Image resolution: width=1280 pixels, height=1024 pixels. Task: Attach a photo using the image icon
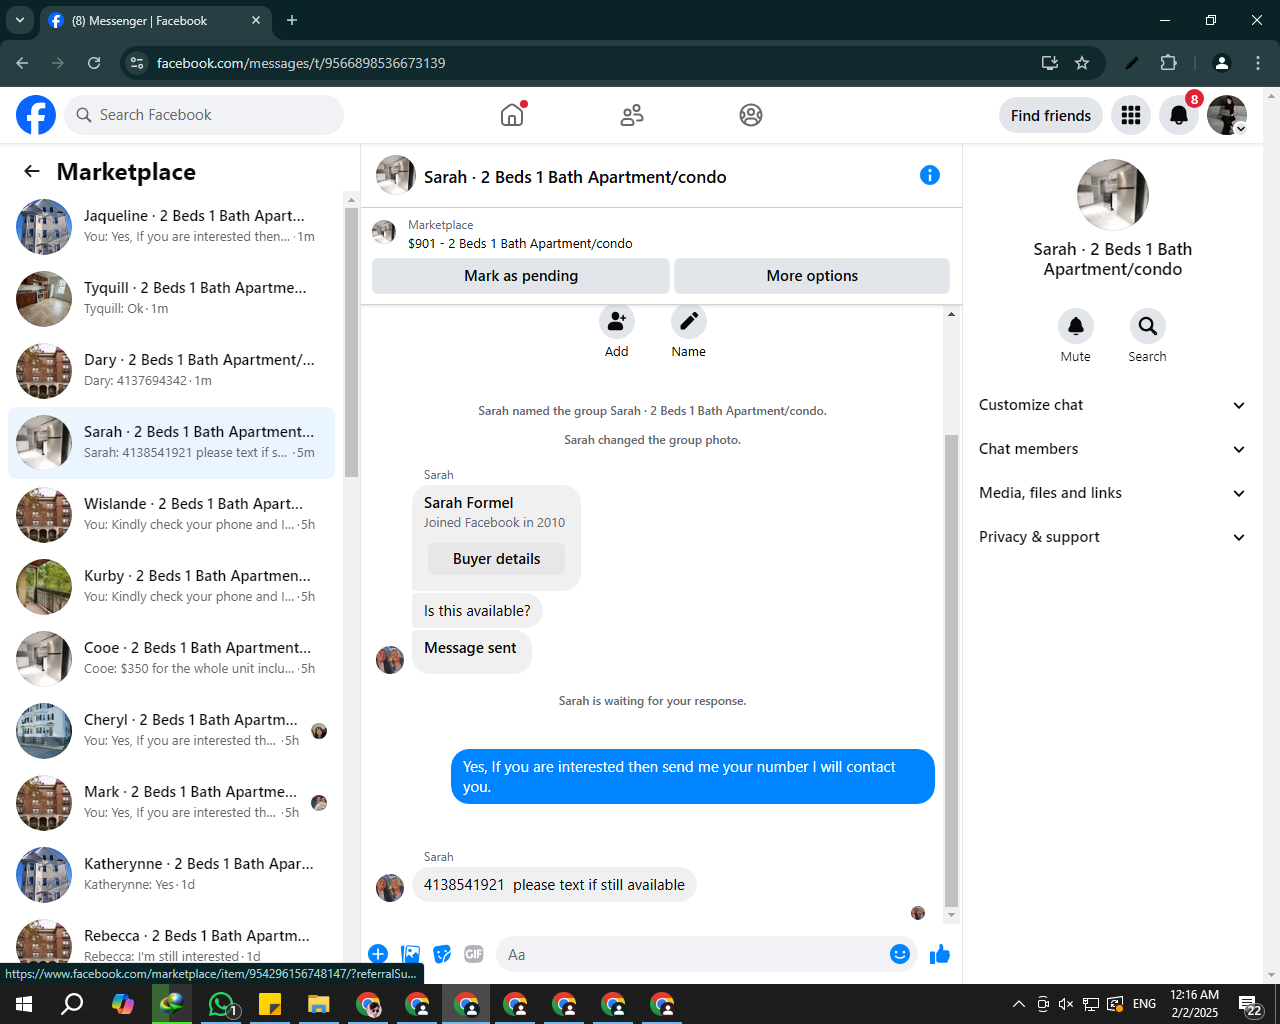pyautogui.click(x=410, y=954)
